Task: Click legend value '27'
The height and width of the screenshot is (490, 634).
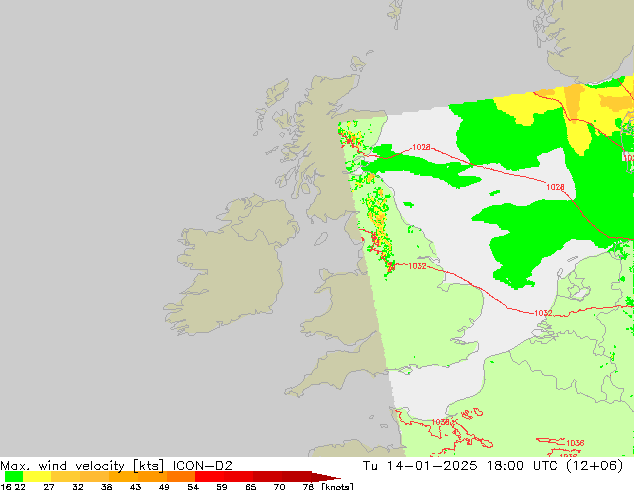Action: 49,486
